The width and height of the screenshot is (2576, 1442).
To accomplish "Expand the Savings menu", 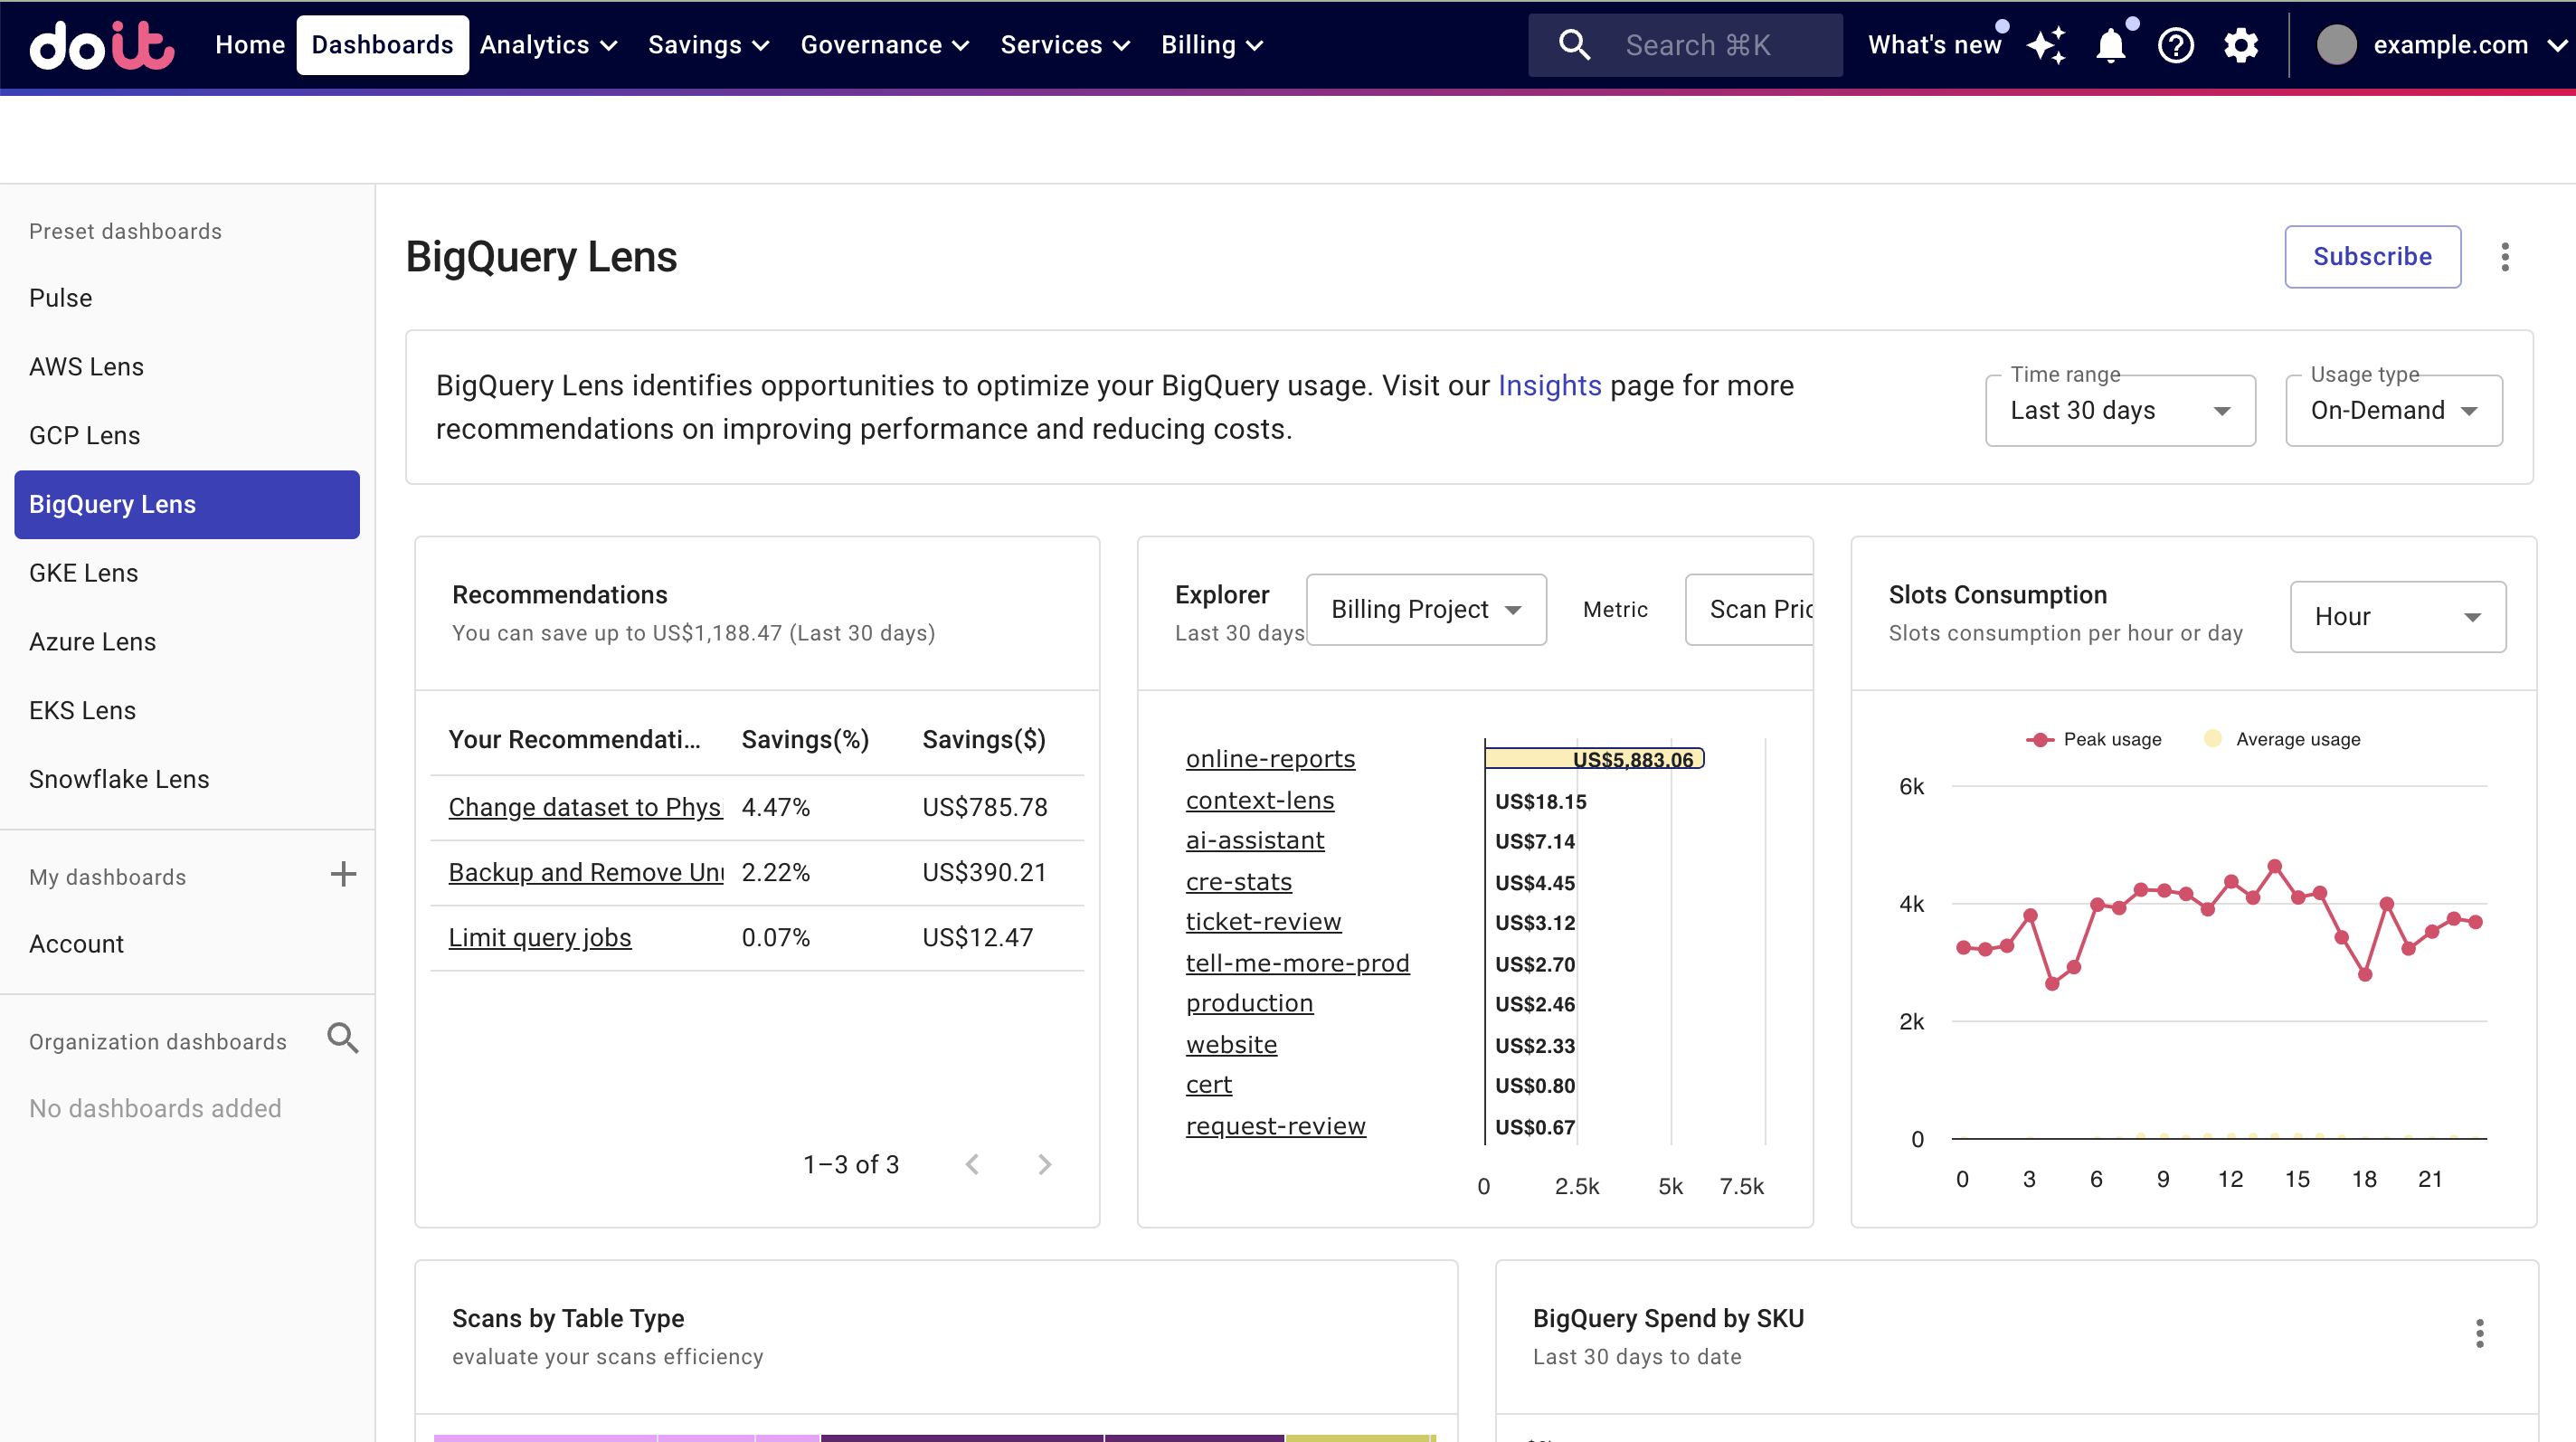I will 708,45.
